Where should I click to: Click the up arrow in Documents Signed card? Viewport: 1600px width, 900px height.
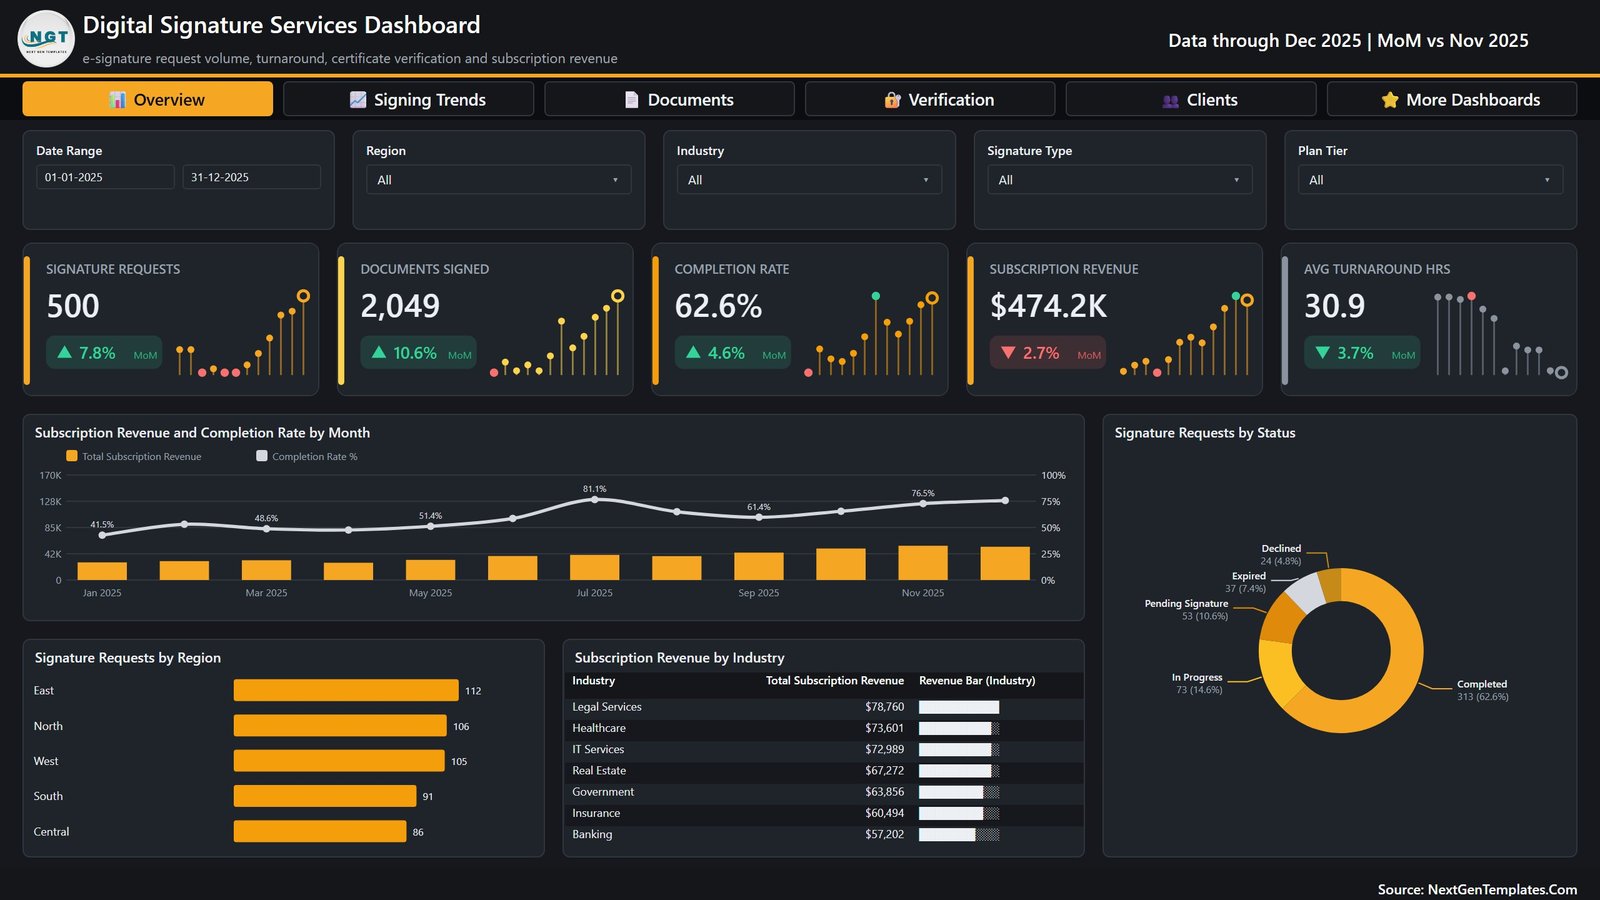[379, 352]
